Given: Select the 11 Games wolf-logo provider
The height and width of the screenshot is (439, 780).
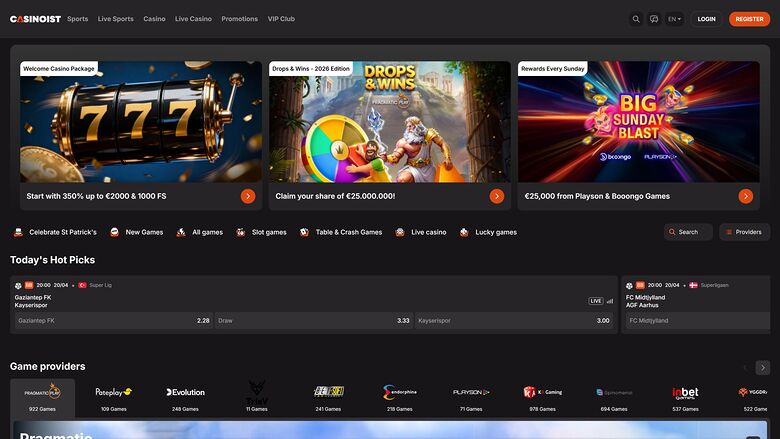Looking at the screenshot, I should tap(257, 398).
